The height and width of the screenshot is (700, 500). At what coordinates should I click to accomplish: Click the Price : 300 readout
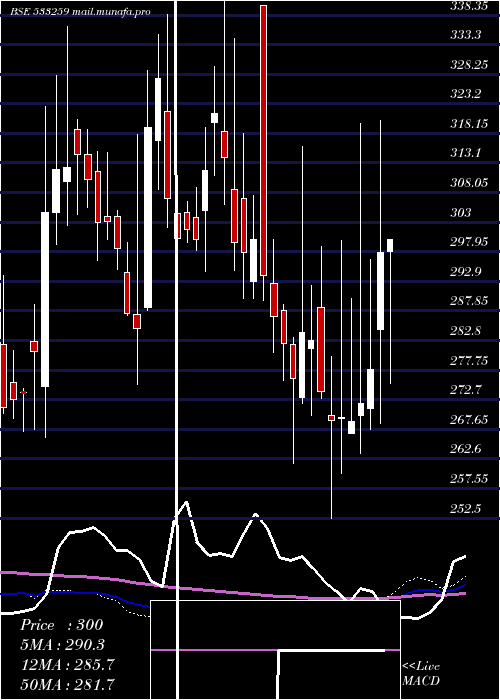pyautogui.click(x=62, y=625)
